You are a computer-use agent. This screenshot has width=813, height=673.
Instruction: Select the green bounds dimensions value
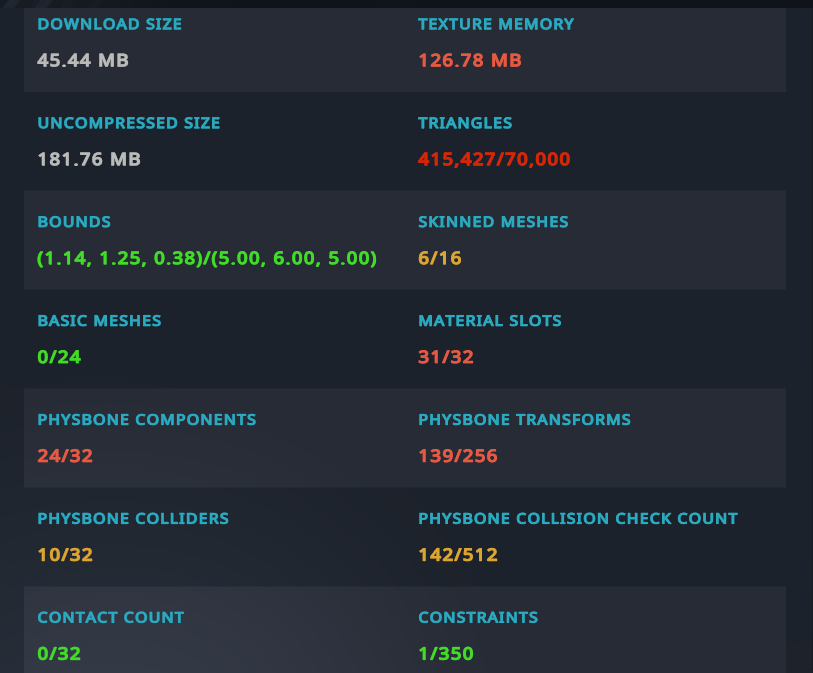207,258
